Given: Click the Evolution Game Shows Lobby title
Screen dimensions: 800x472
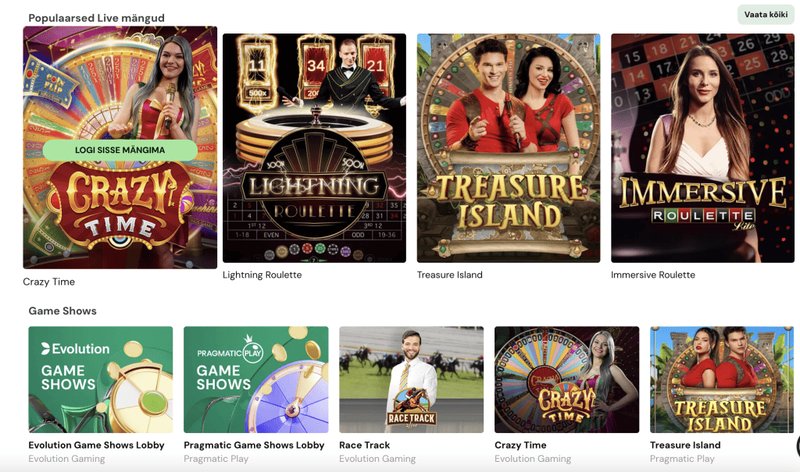Looking at the screenshot, I should click(96, 445).
